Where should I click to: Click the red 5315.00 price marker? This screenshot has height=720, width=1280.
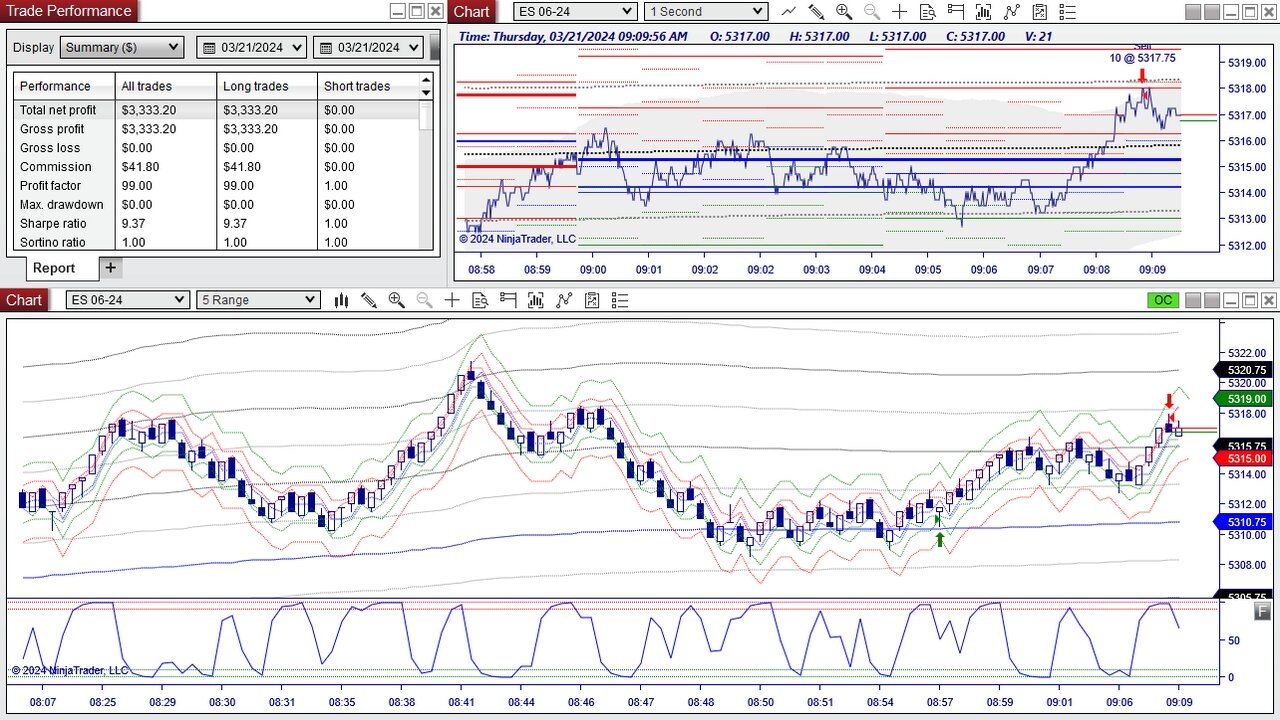click(1243, 458)
